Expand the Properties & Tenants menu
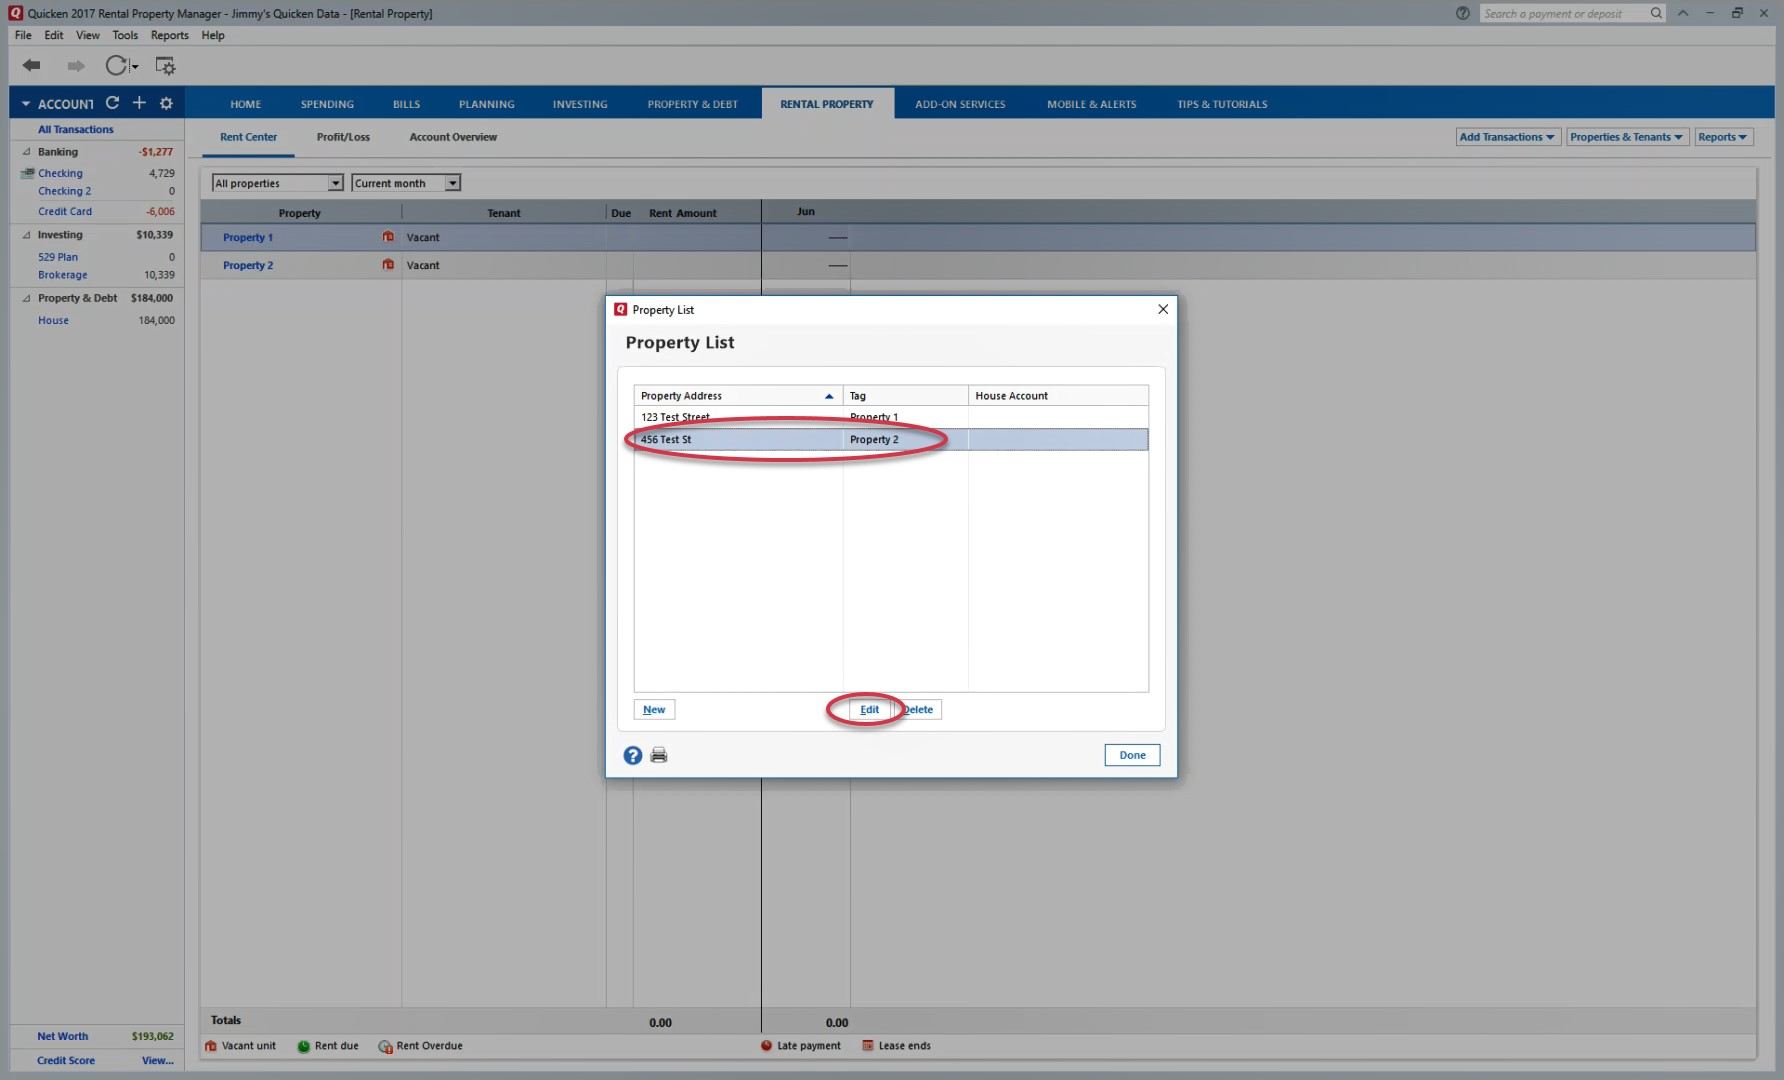Screen dimensions: 1784x1080 click(x=1625, y=137)
